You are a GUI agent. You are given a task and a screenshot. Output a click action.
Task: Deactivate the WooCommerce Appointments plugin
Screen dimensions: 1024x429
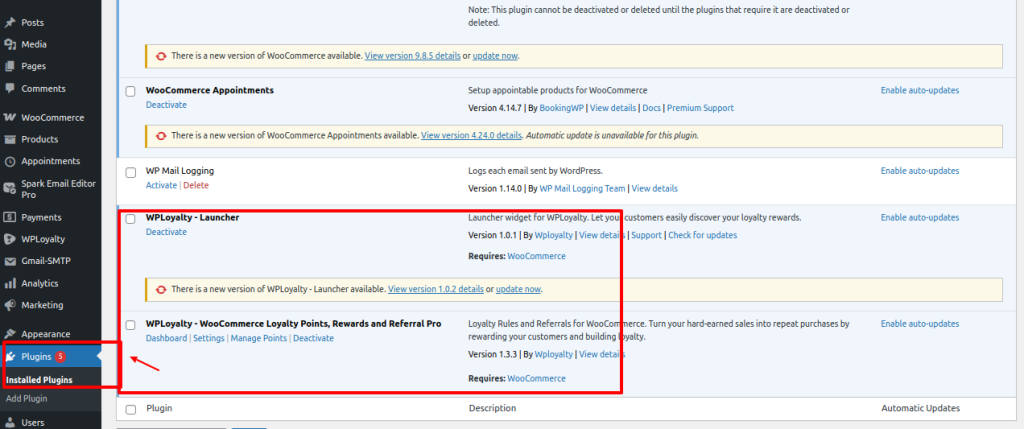click(166, 104)
